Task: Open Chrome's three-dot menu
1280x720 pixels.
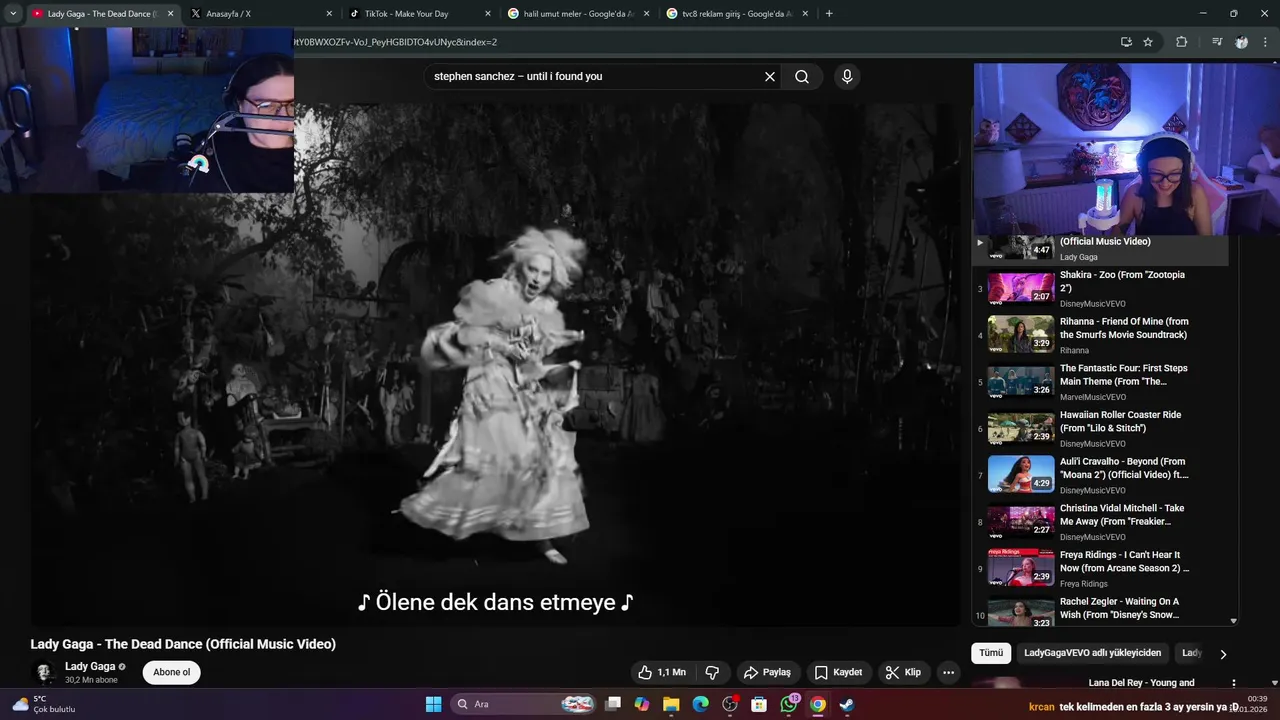Action: (1265, 42)
